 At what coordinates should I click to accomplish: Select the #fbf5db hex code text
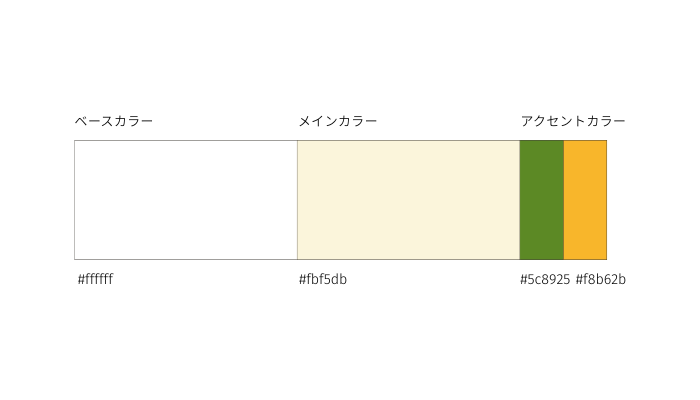click(x=323, y=279)
